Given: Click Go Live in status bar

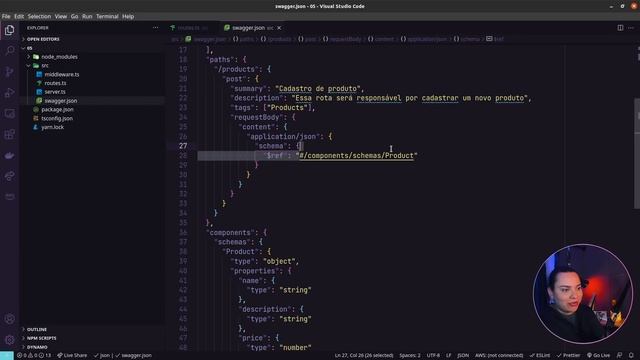Looking at the screenshot, I should 598,356.
